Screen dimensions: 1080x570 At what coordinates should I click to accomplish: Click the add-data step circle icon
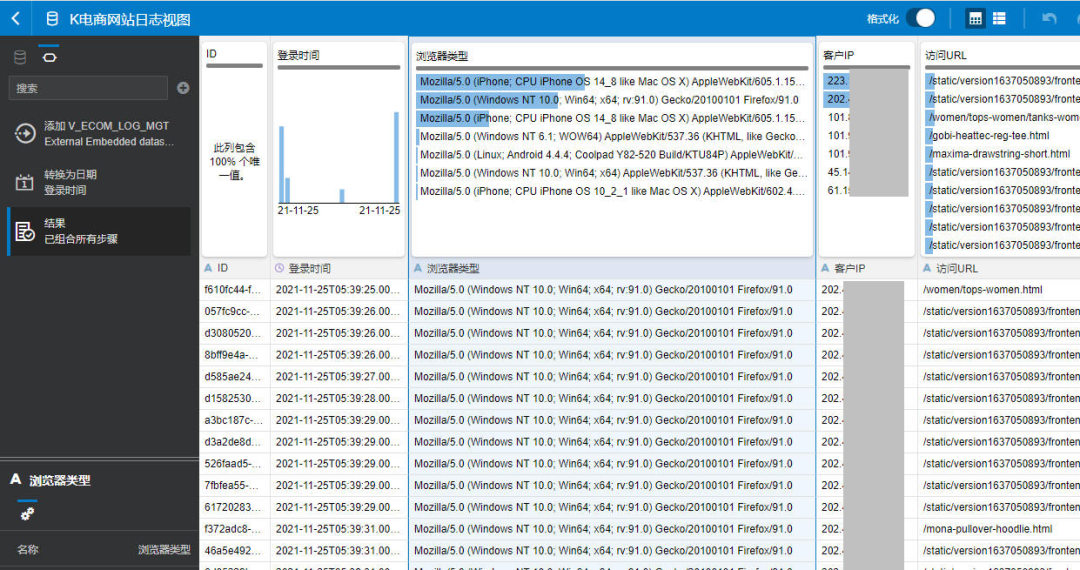pyautogui.click(x=25, y=134)
